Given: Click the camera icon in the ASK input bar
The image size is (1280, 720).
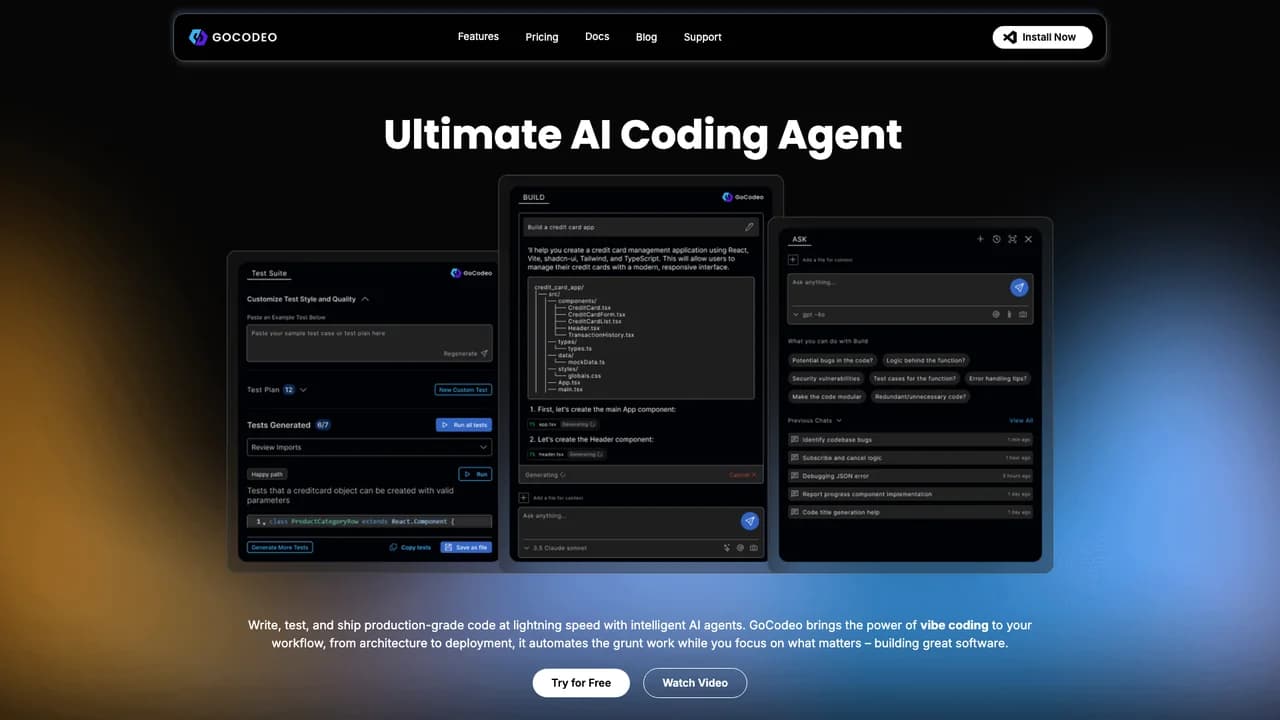Looking at the screenshot, I should [x=1023, y=314].
